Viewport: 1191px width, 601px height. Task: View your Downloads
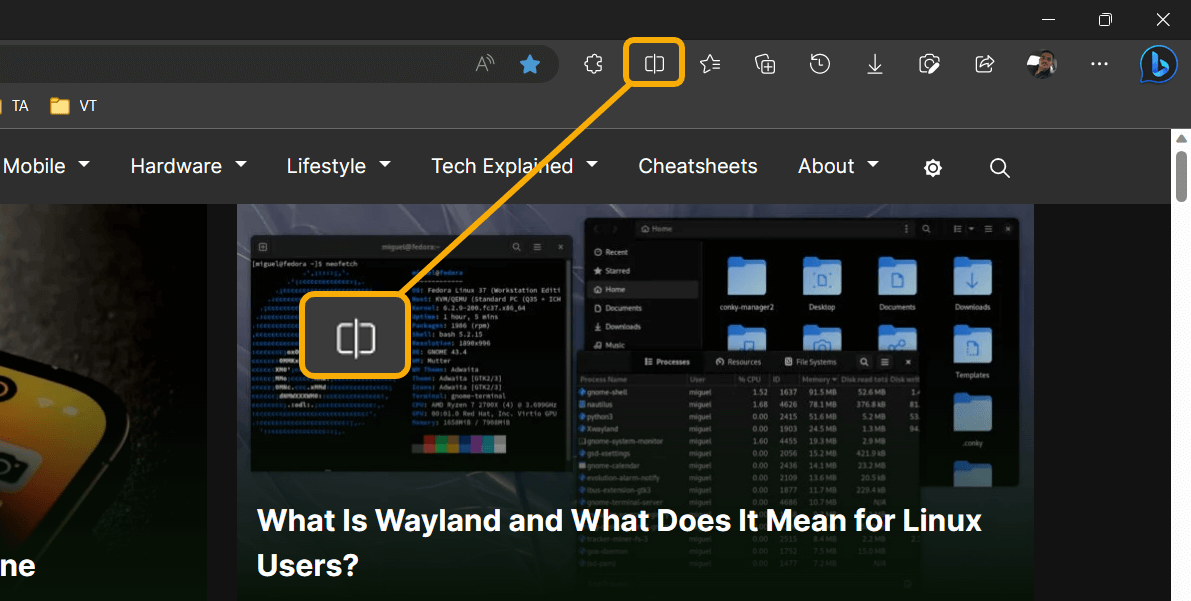point(874,63)
